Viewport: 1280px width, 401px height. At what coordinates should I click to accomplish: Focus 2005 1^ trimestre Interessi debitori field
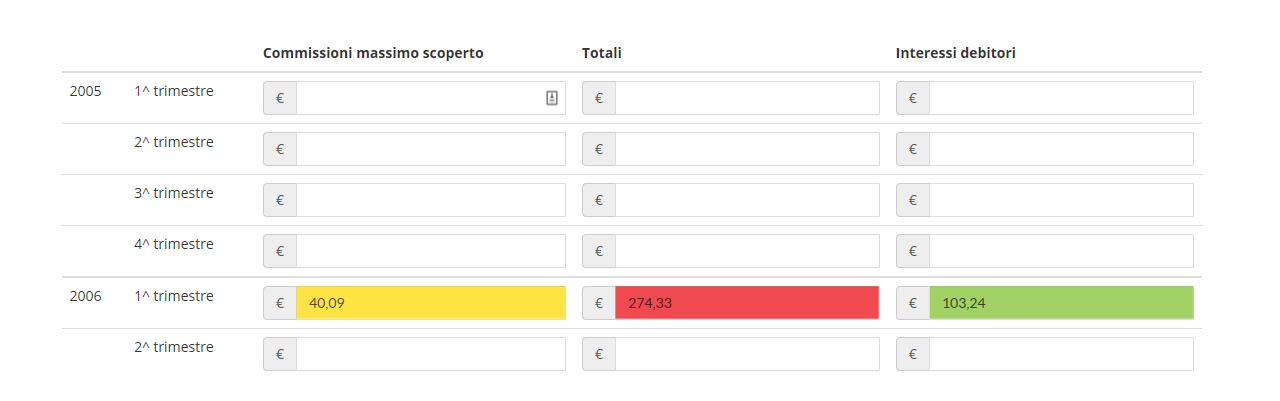point(1061,98)
